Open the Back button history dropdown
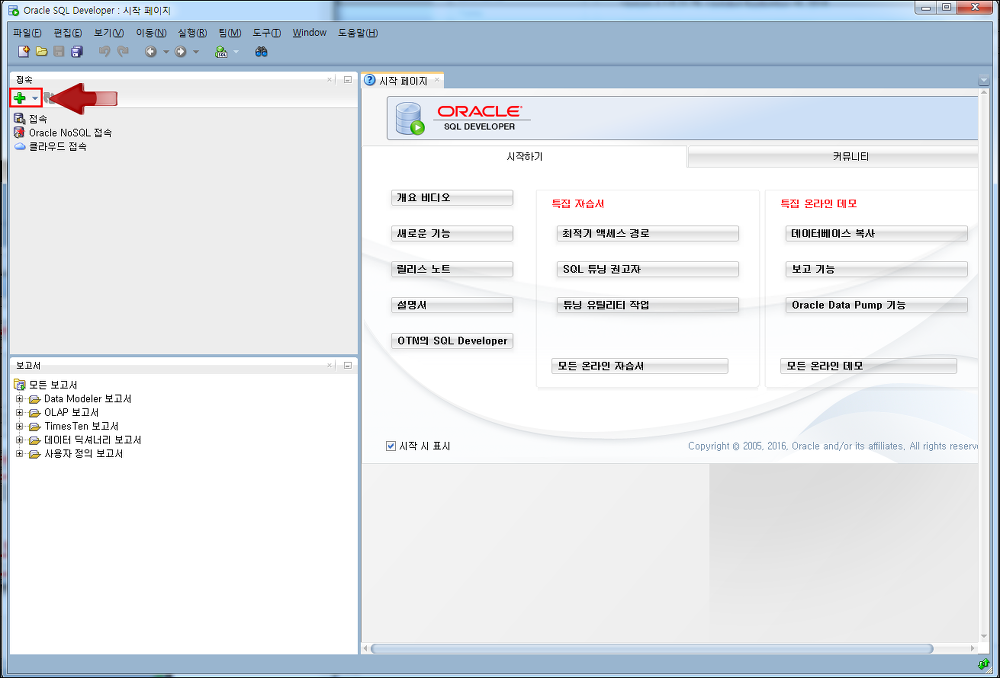Image resolution: width=1000 pixels, height=678 pixels. point(166,52)
